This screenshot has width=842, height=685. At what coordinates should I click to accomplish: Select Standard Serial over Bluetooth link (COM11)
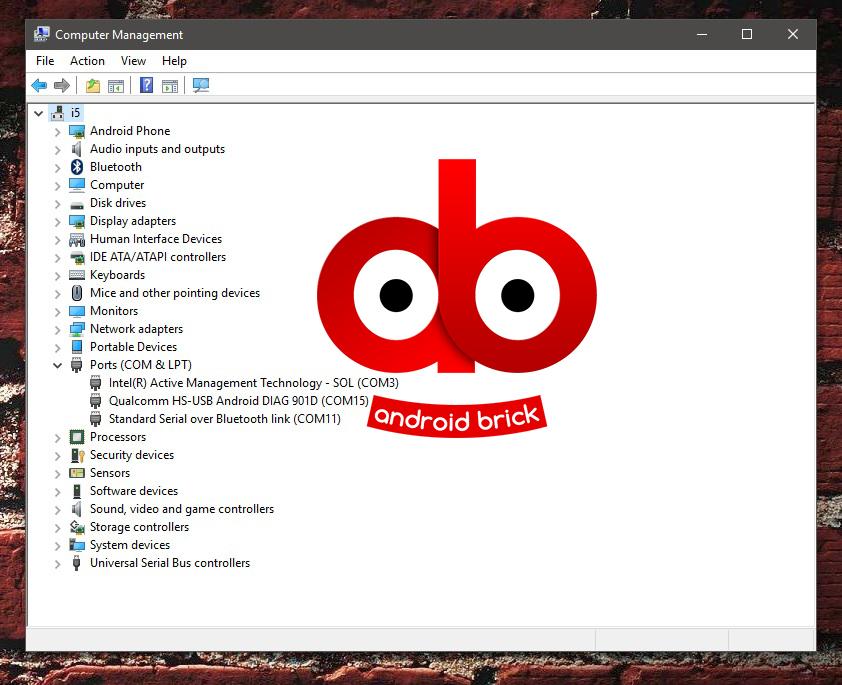pyautogui.click(x=224, y=419)
